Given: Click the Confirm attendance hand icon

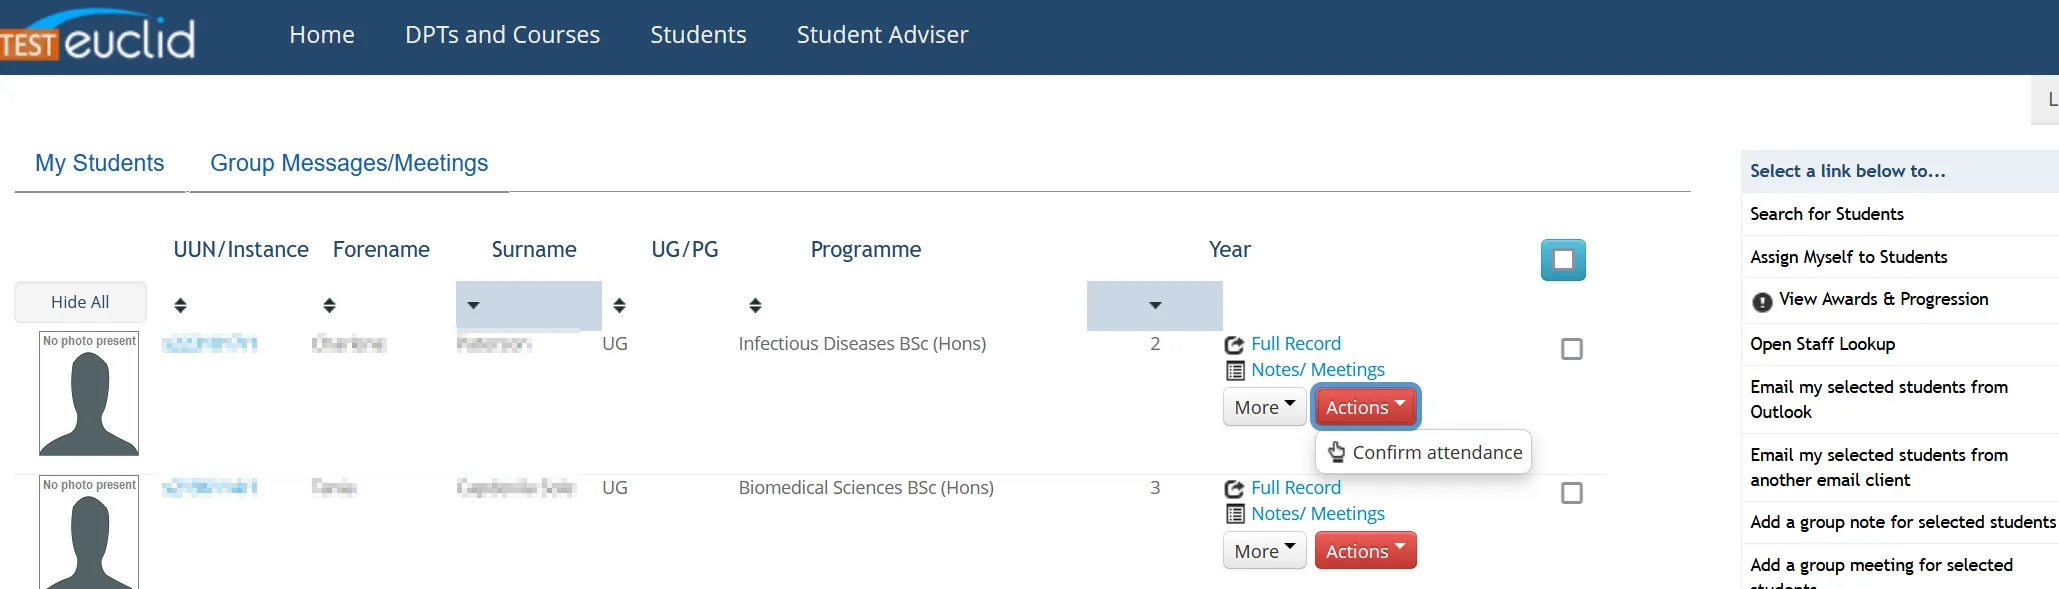Looking at the screenshot, I should [1336, 453].
